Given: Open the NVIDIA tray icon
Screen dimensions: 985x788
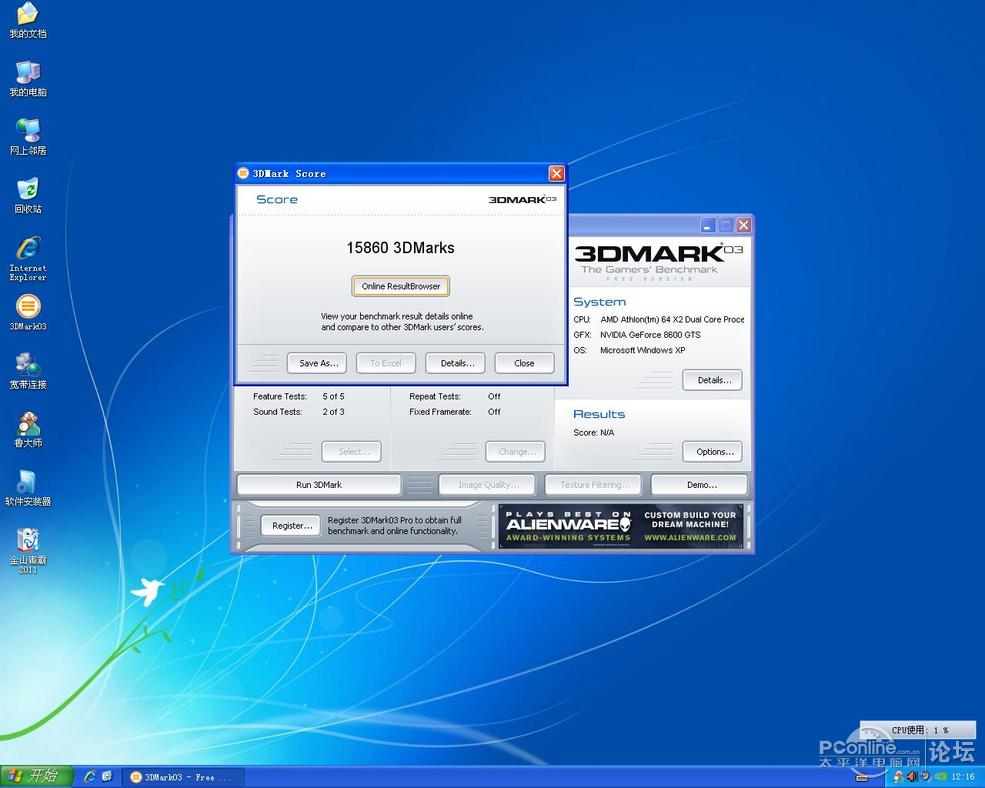Looking at the screenshot, I should [940, 777].
